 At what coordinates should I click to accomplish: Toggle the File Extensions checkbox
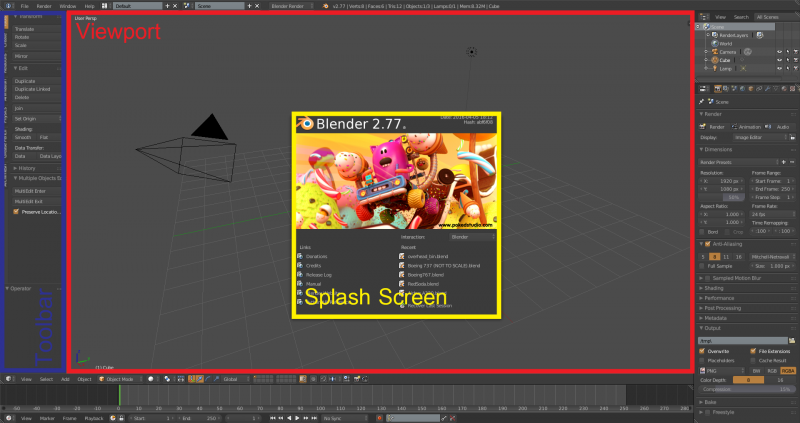coord(753,351)
